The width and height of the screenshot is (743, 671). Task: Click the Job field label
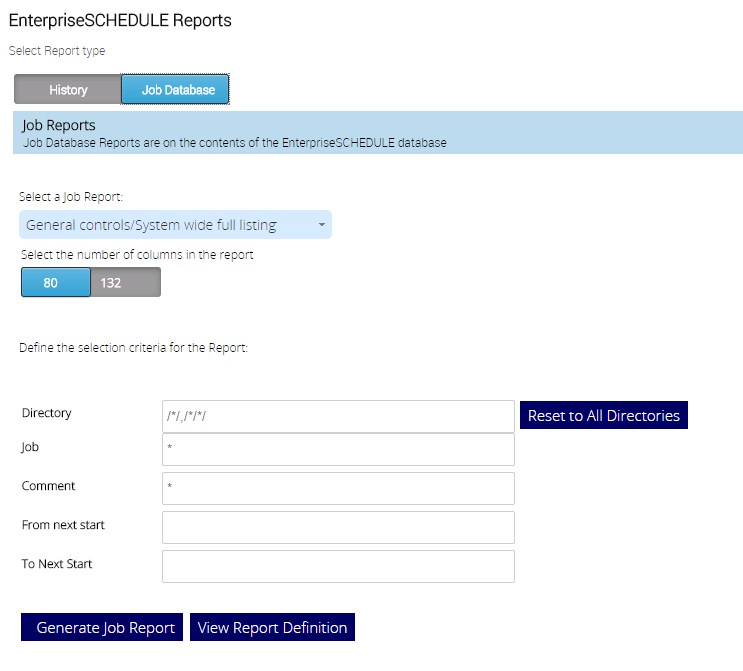(x=30, y=447)
